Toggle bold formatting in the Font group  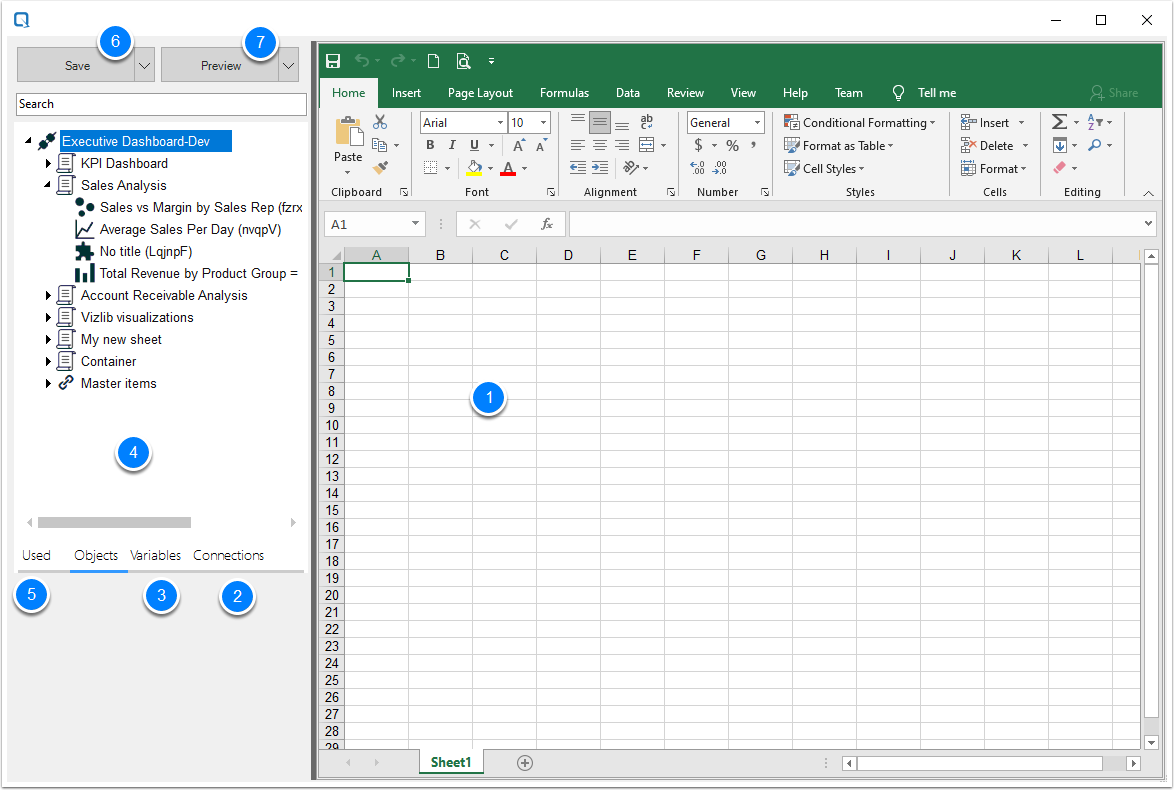pyautogui.click(x=429, y=144)
